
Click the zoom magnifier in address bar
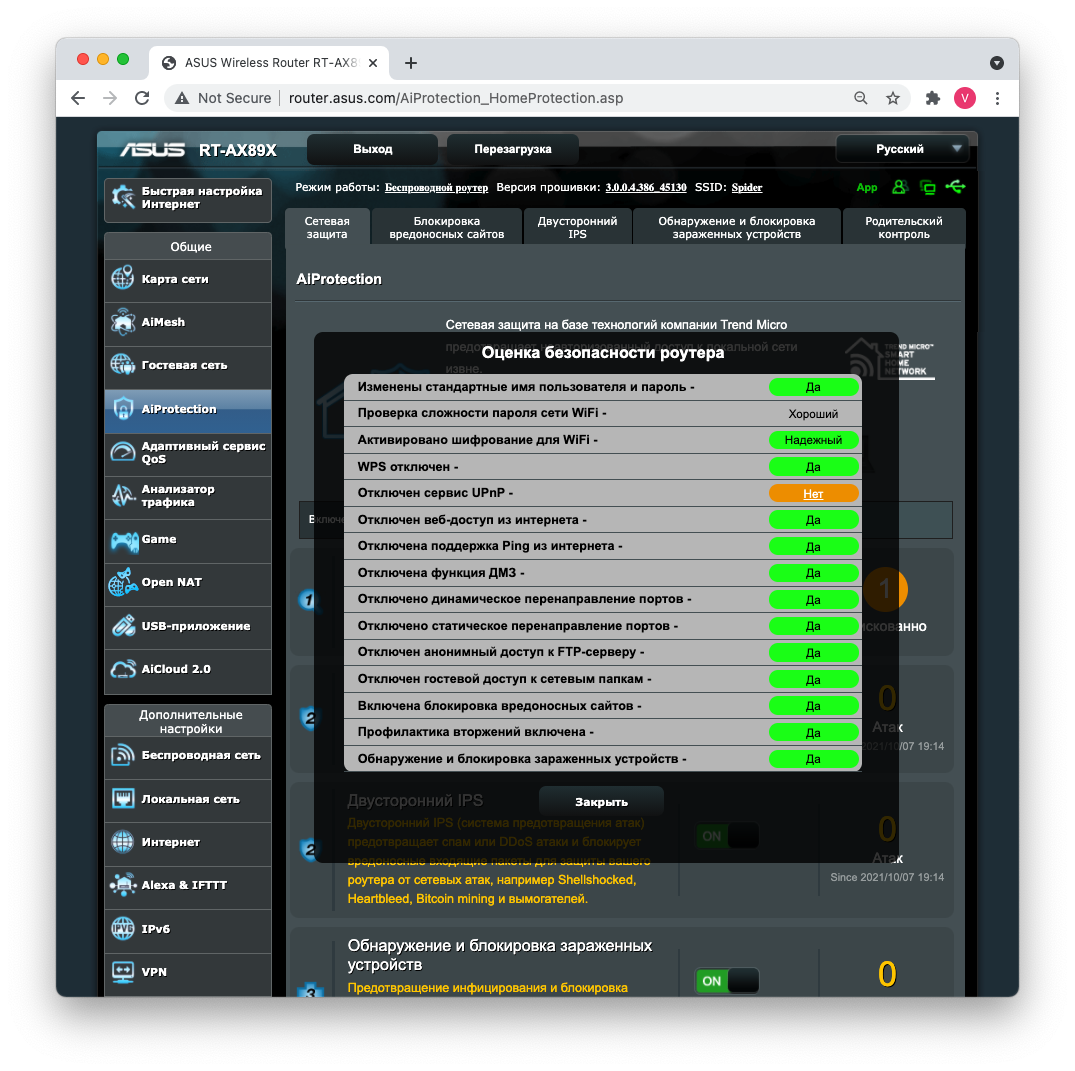860,98
